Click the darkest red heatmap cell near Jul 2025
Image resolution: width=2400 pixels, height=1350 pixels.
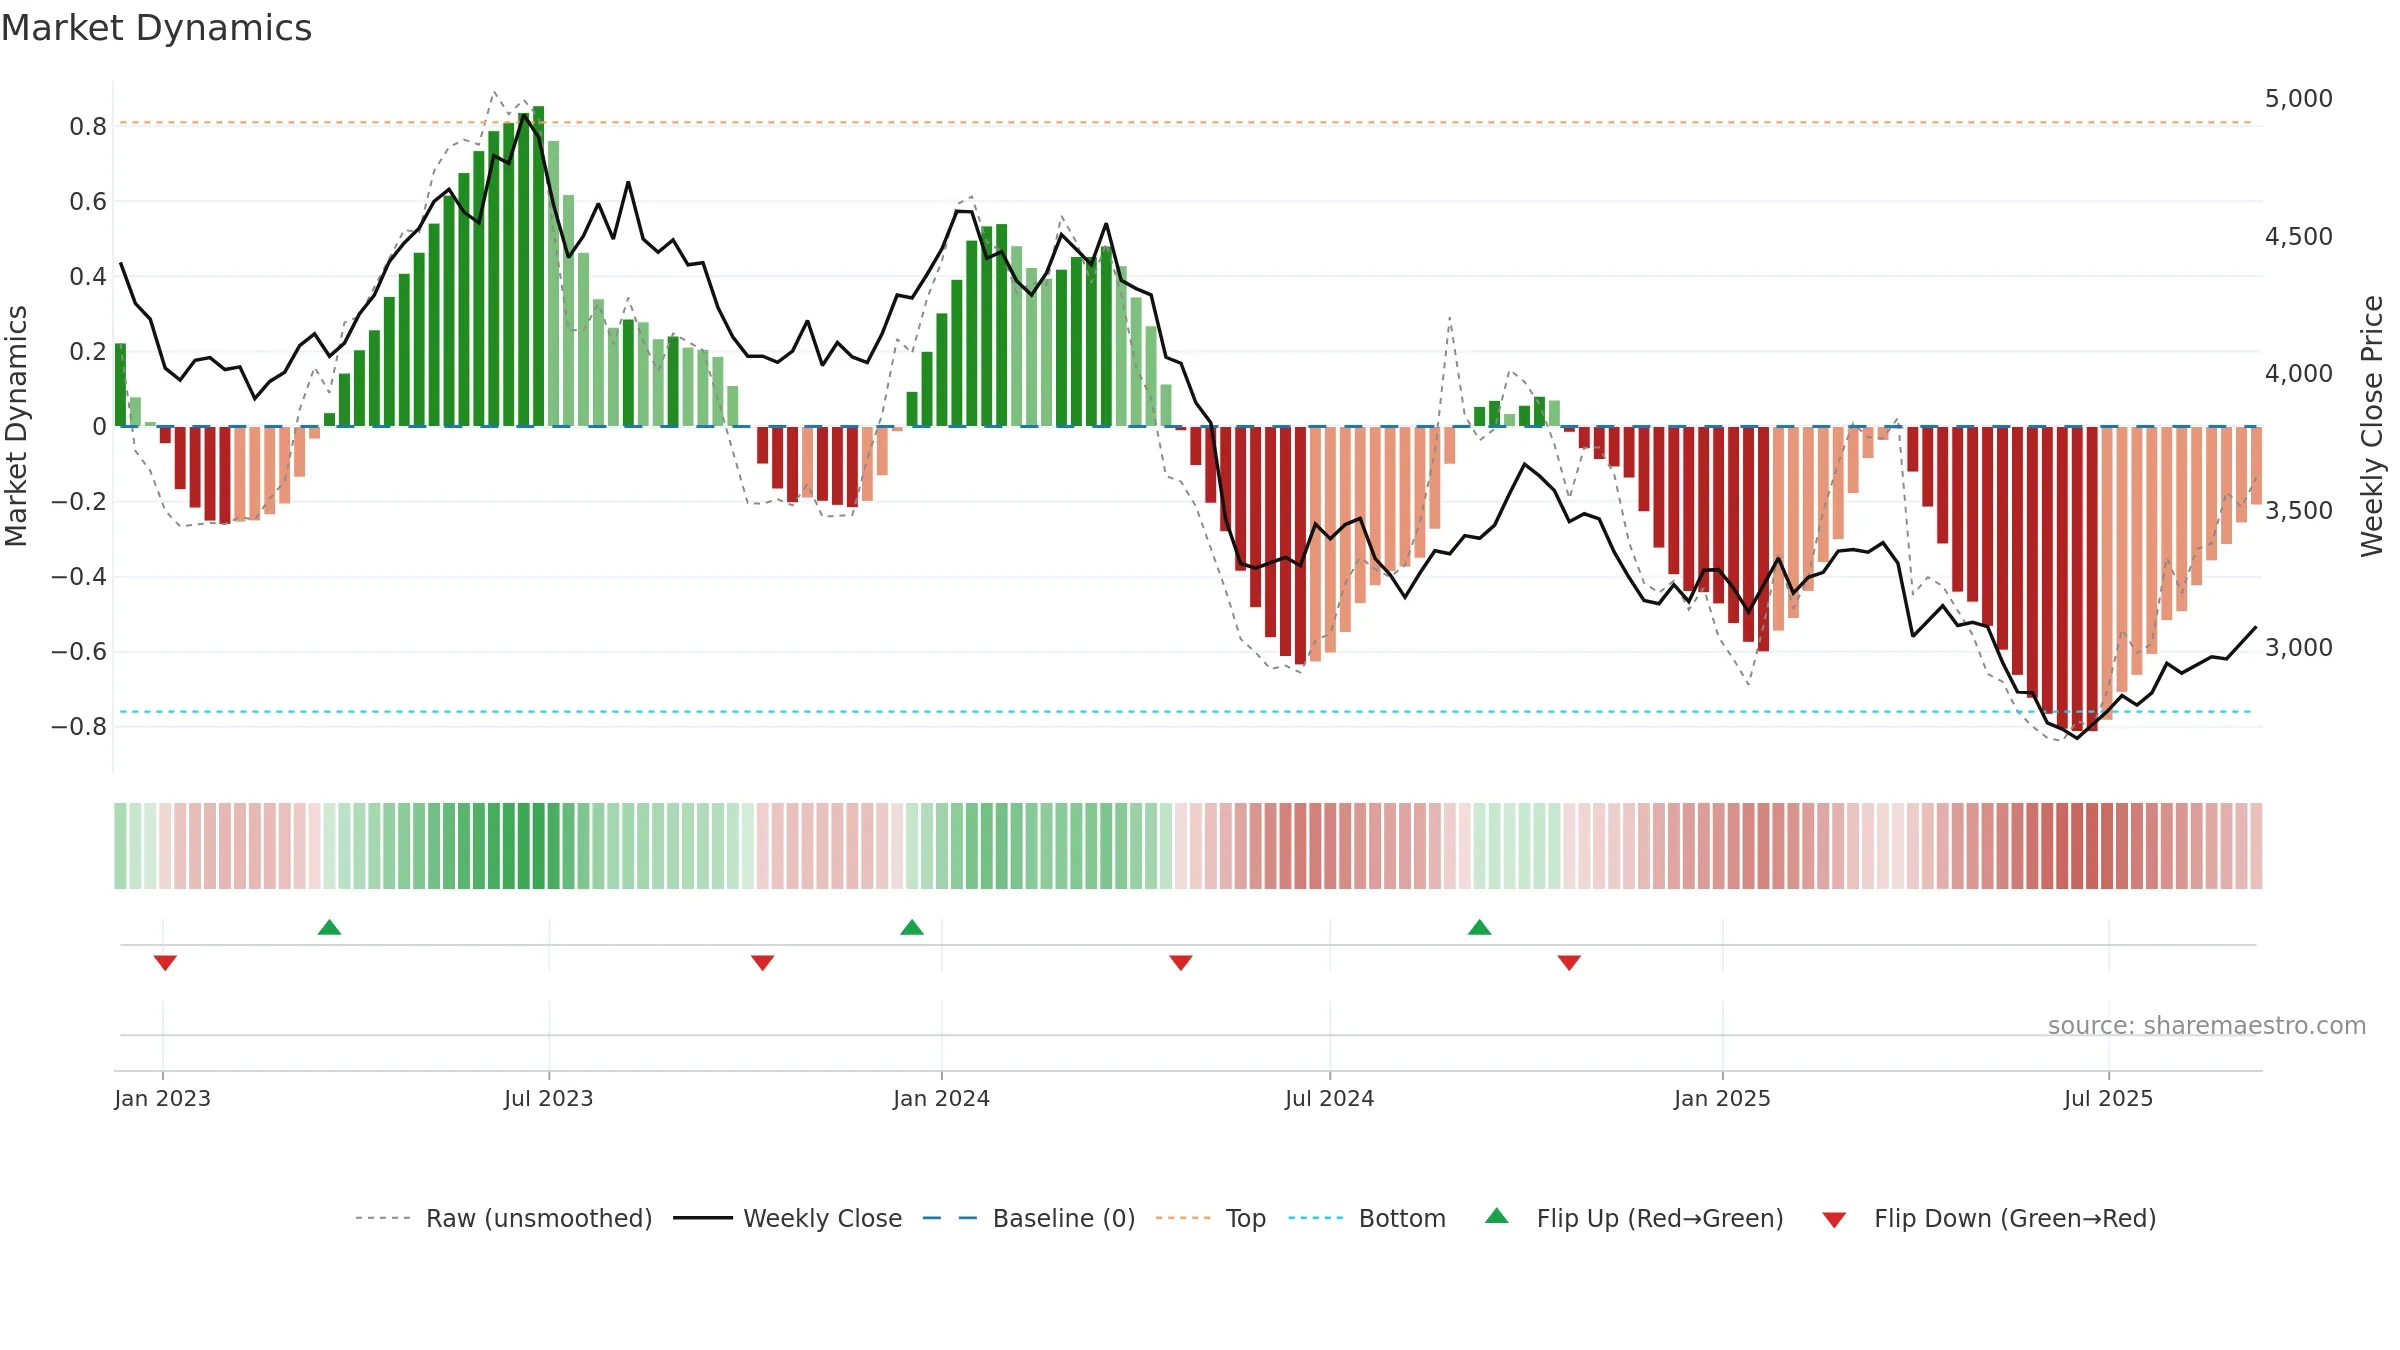coord(2092,846)
